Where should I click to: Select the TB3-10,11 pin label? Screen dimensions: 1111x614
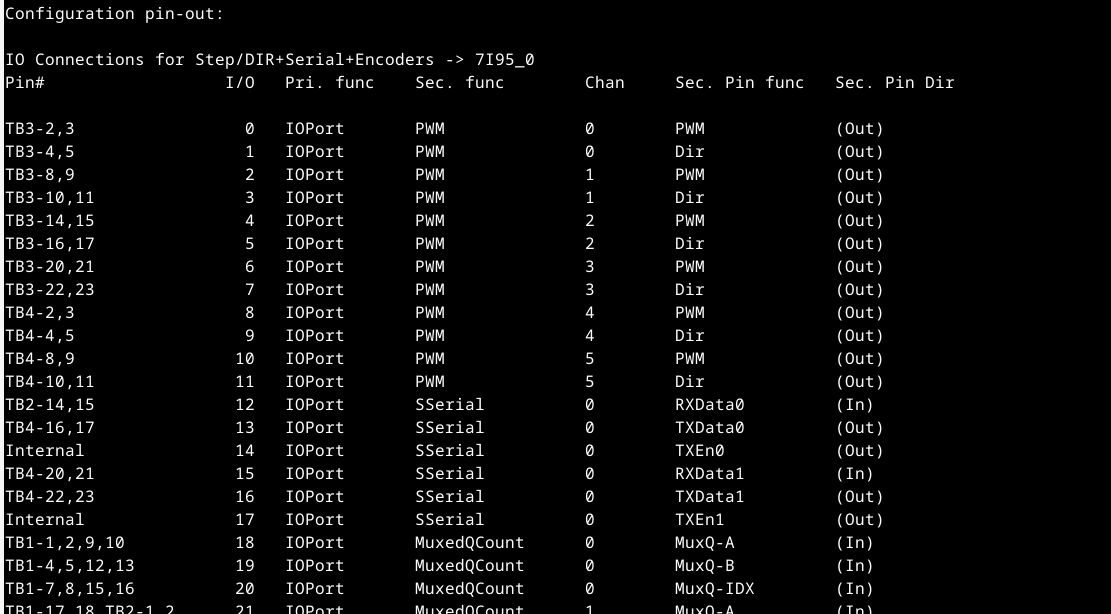(x=50, y=198)
